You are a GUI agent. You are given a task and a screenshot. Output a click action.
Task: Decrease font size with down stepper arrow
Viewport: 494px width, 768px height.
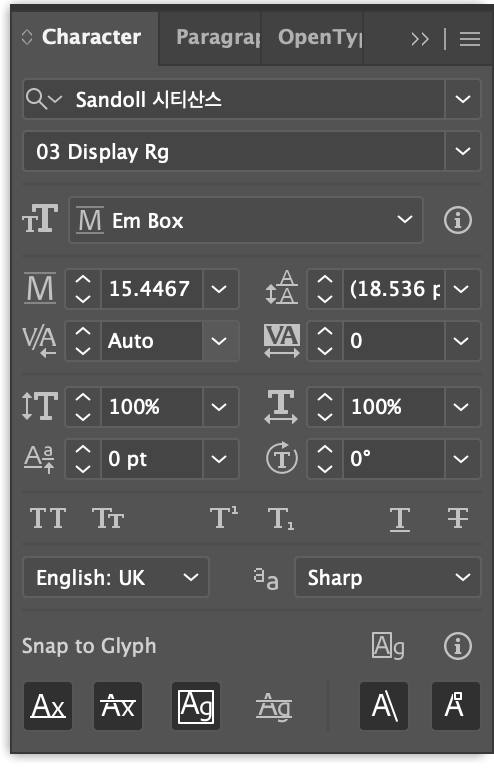click(x=83, y=298)
